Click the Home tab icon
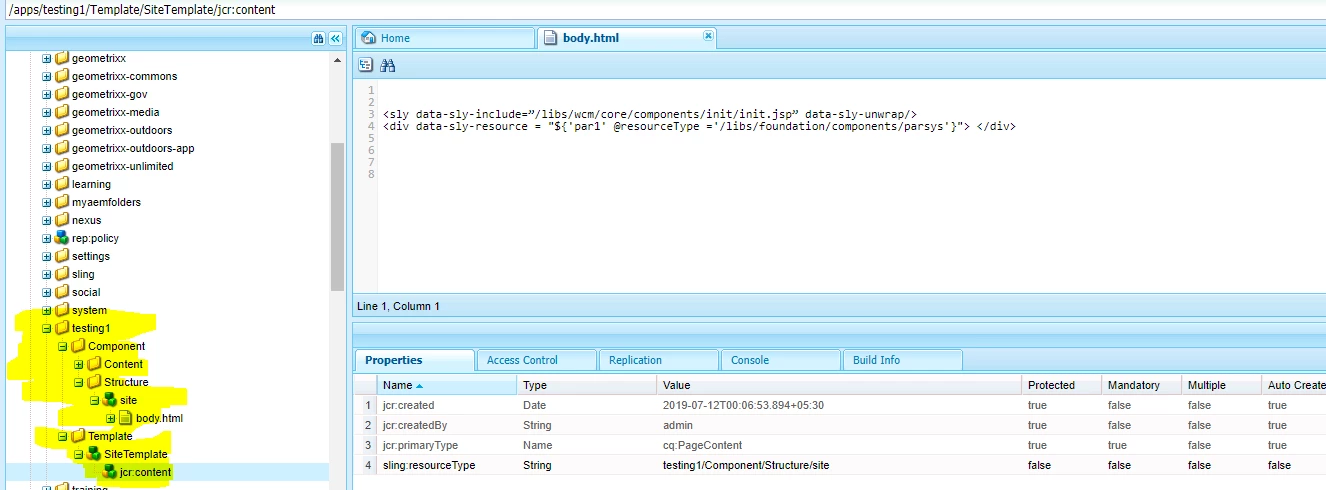The image size is (1326, 490). coord(368,38)
